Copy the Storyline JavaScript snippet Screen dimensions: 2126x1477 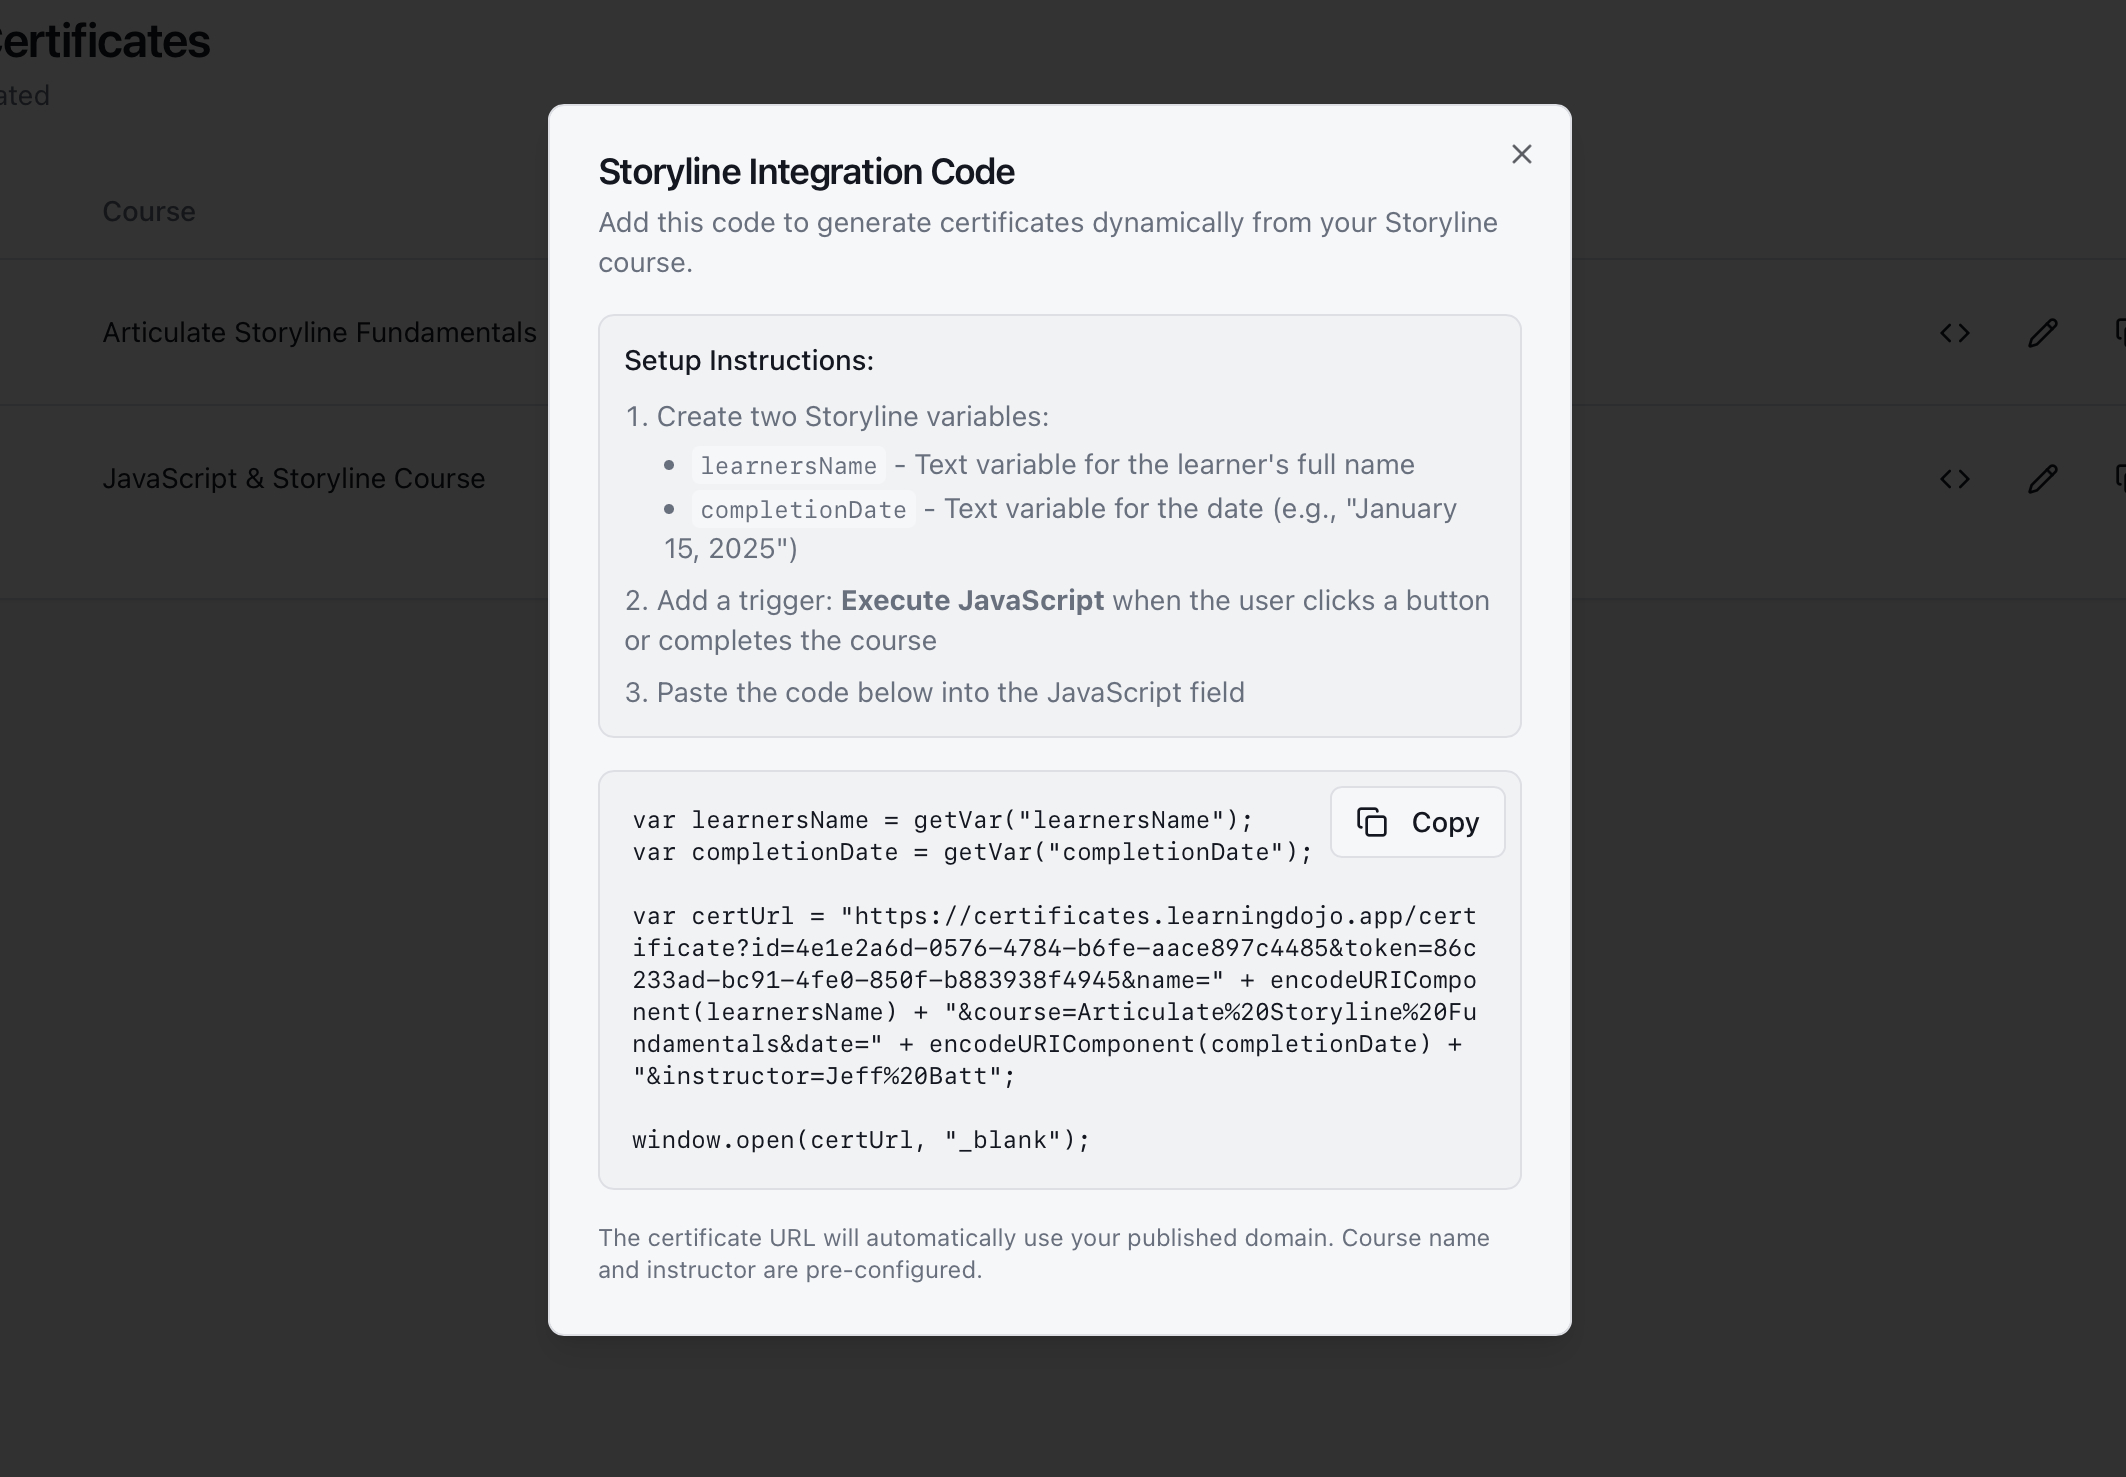[x=1417, y=822]
